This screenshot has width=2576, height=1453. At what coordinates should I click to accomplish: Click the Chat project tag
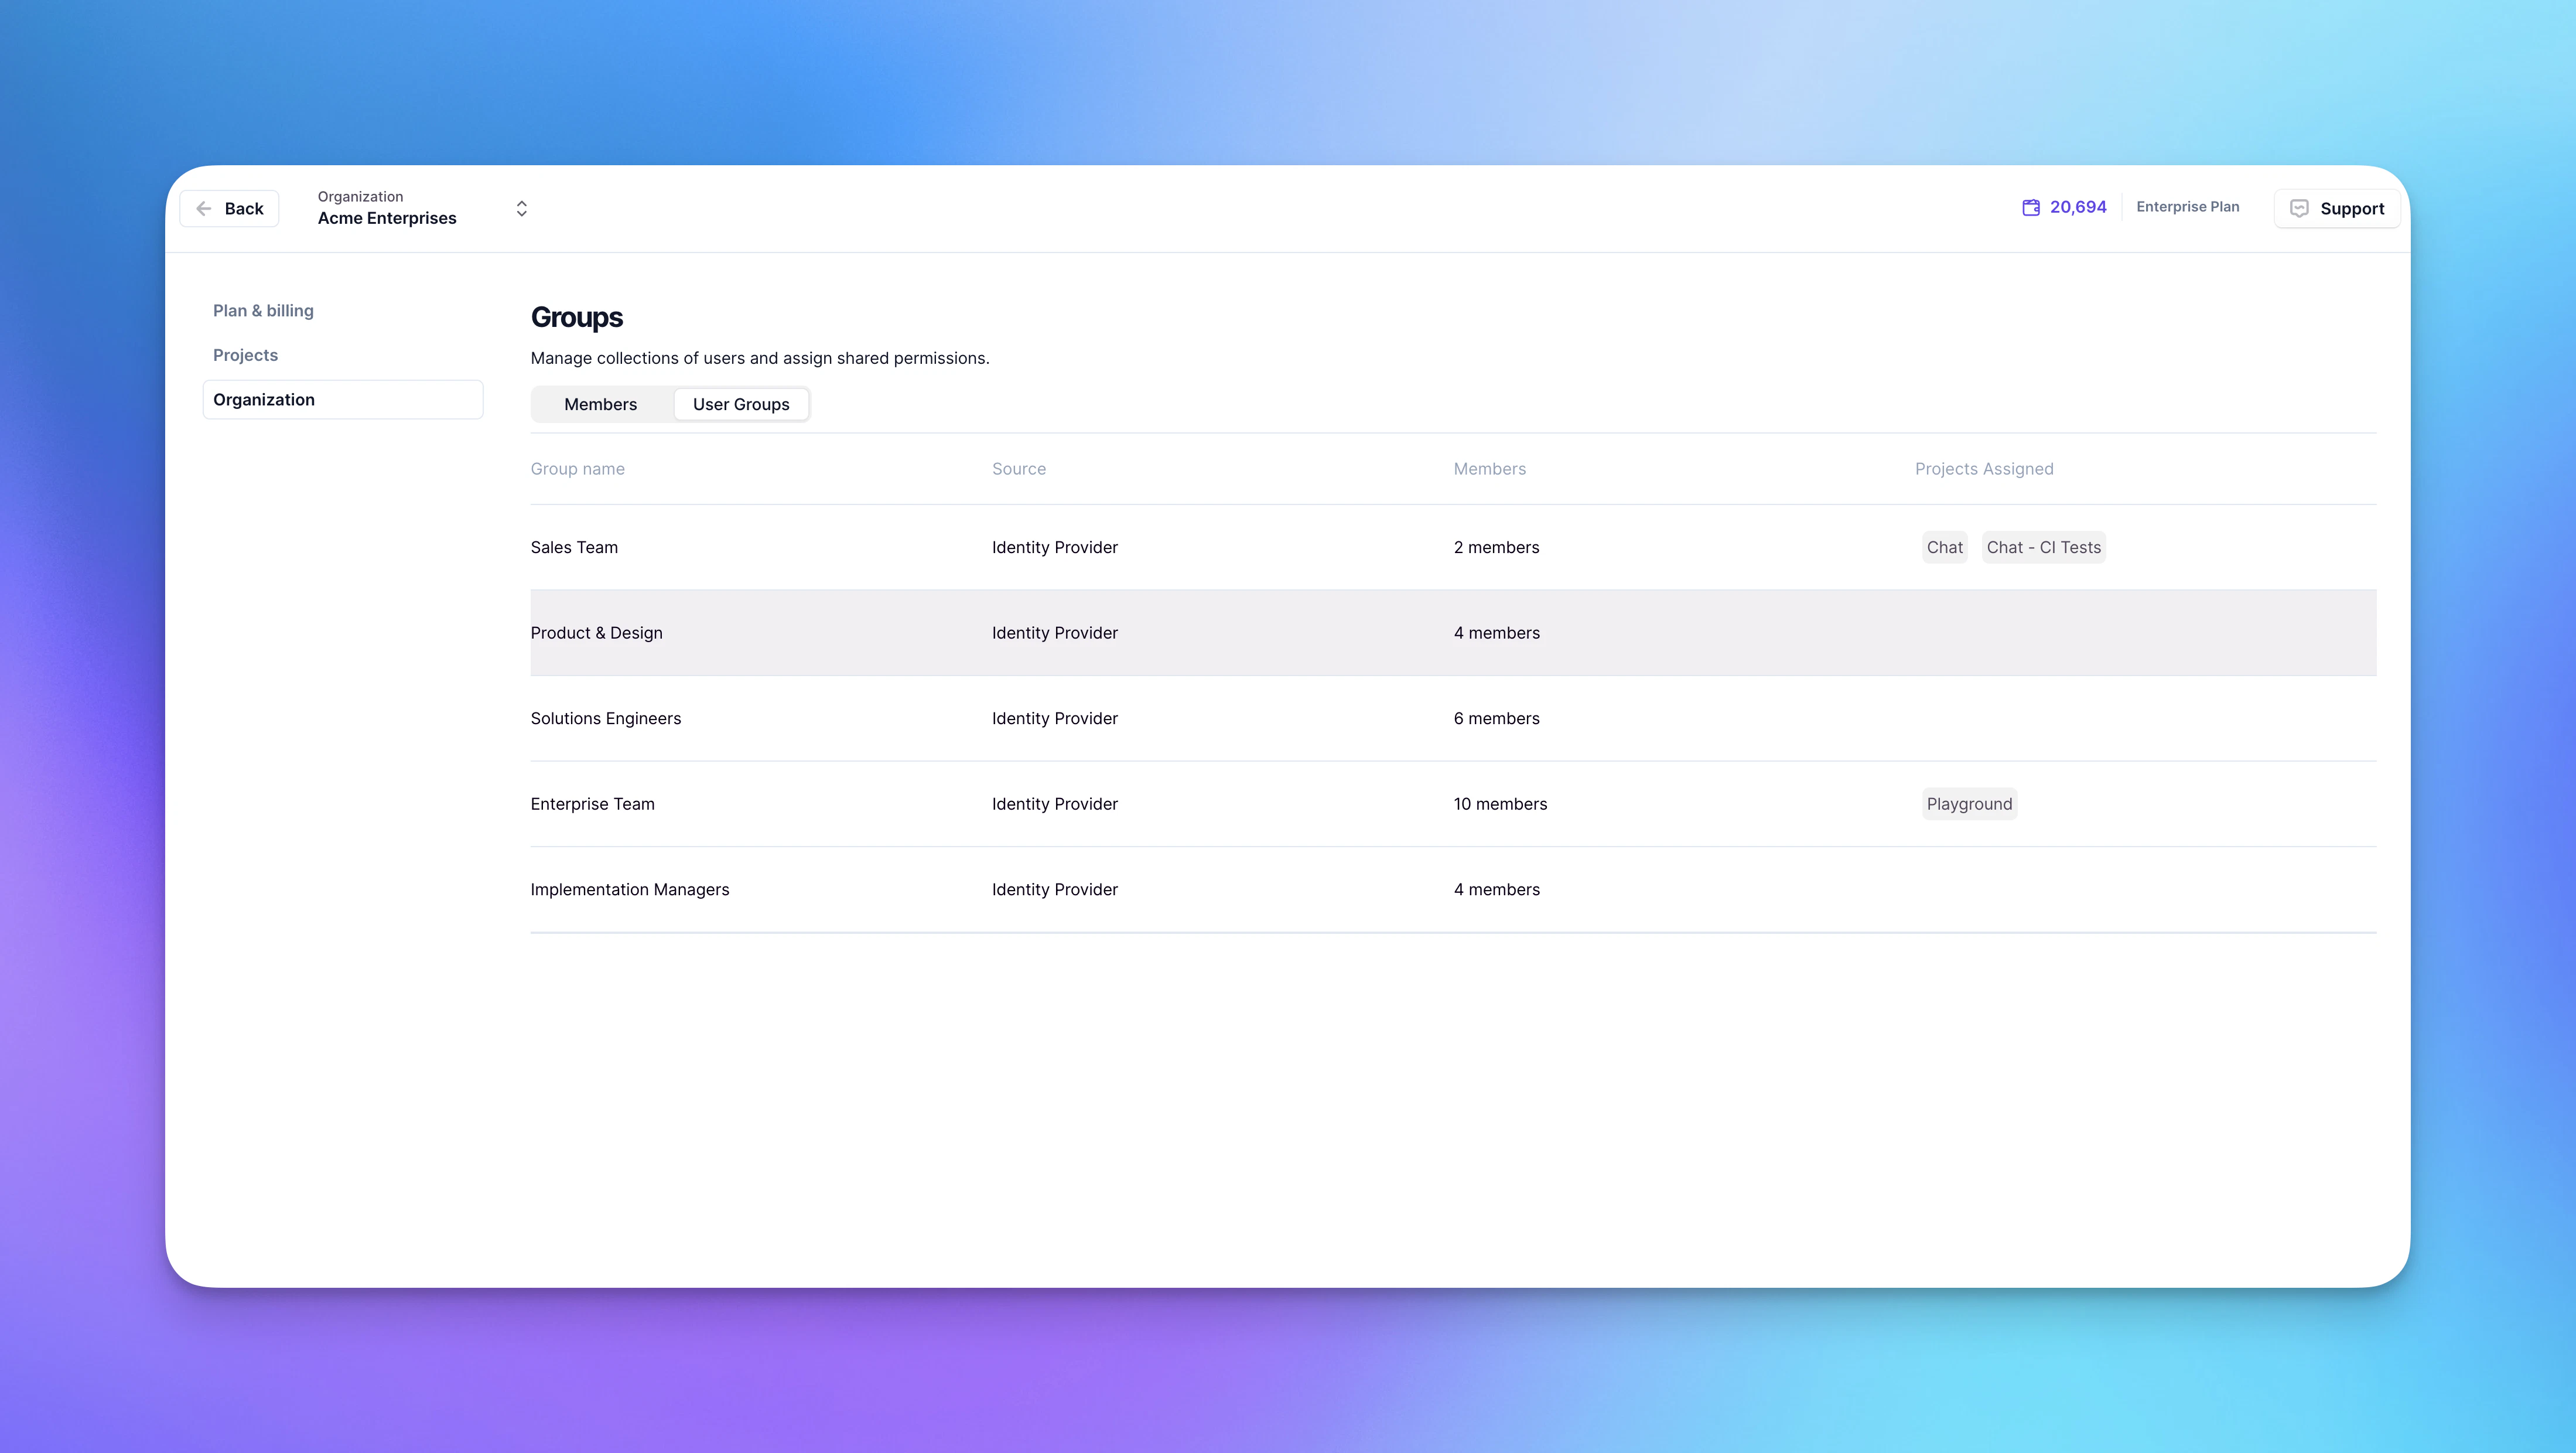1943,547
